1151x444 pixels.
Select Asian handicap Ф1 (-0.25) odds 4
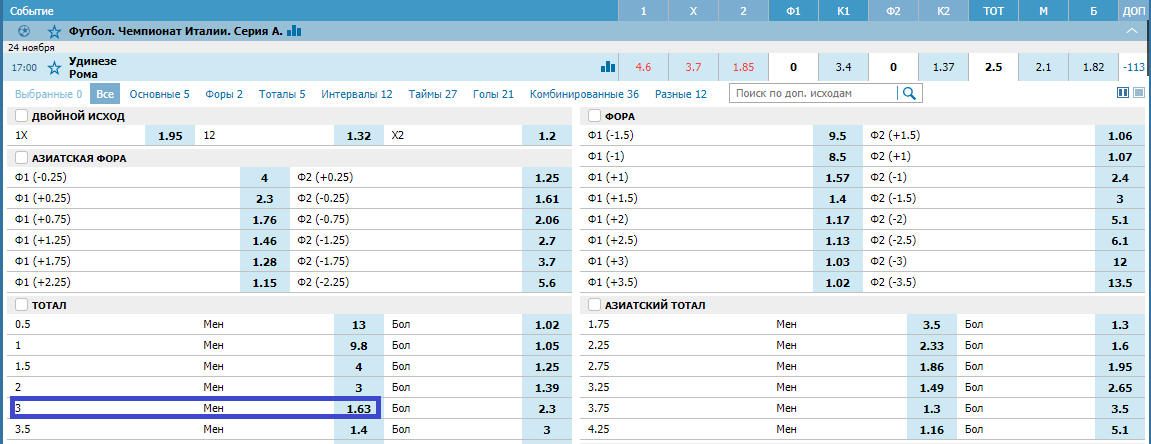(x=265, y=178)
